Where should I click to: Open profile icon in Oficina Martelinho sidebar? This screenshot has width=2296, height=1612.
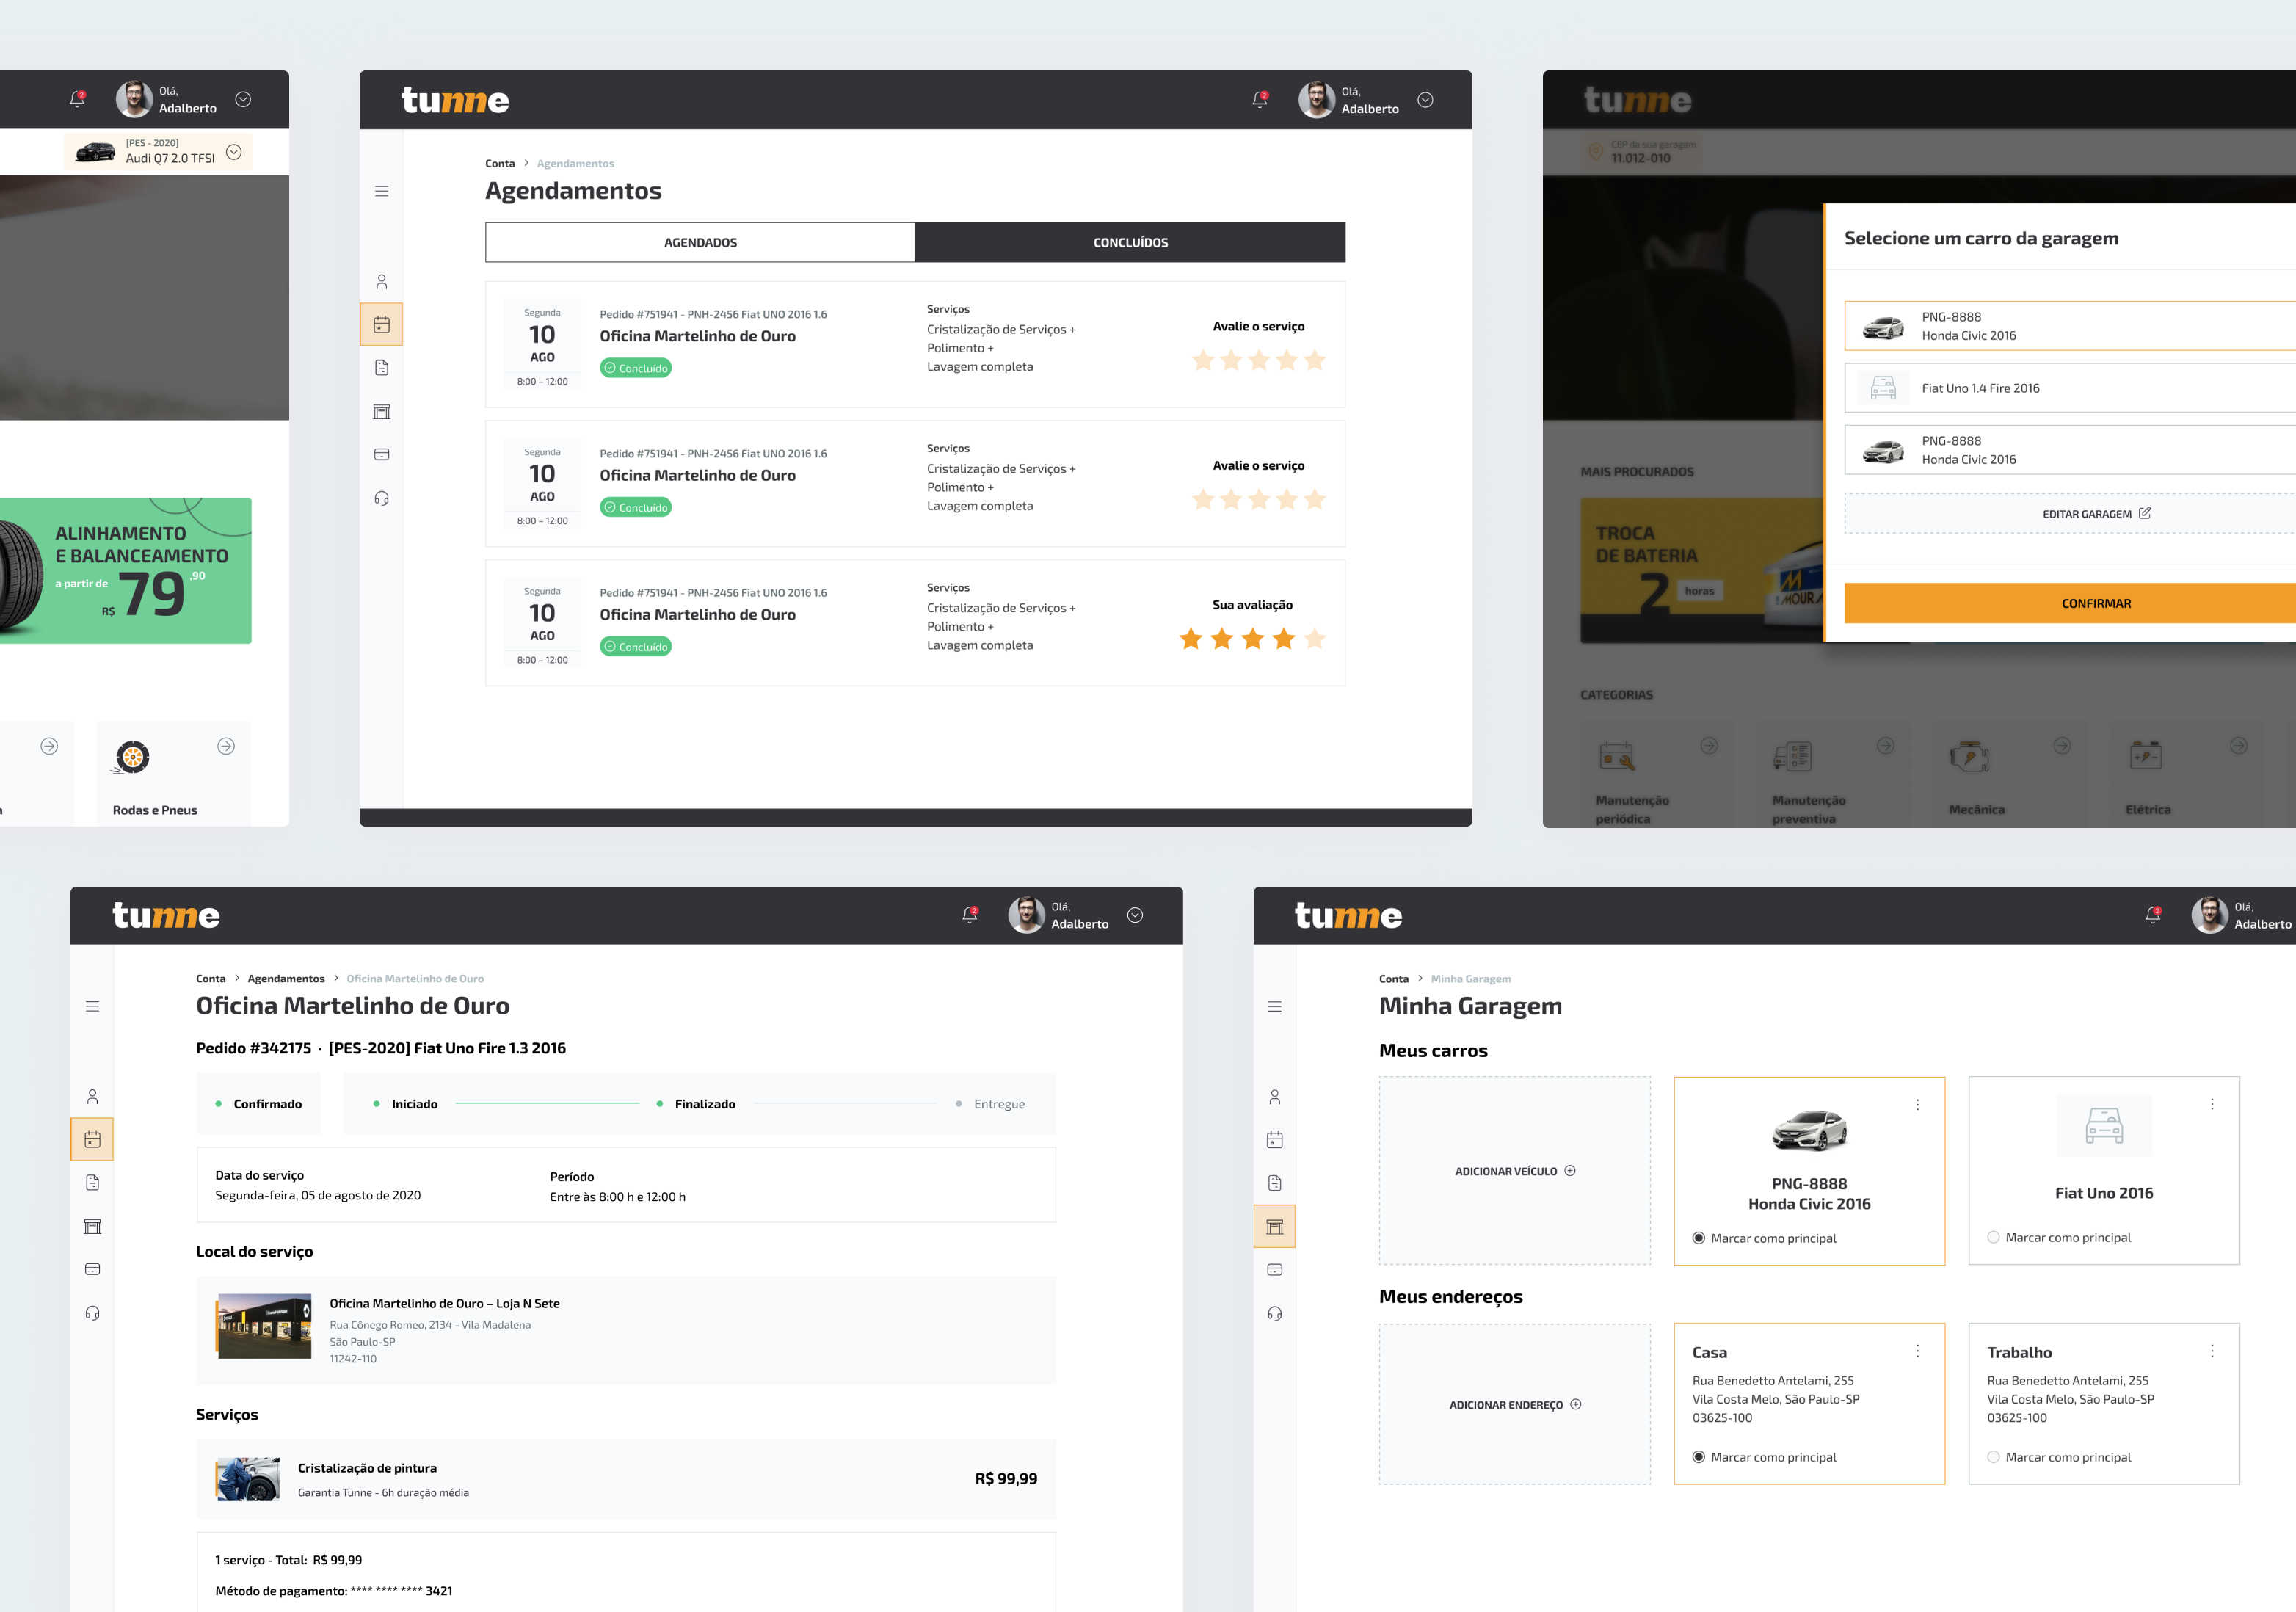point(92,1097)
